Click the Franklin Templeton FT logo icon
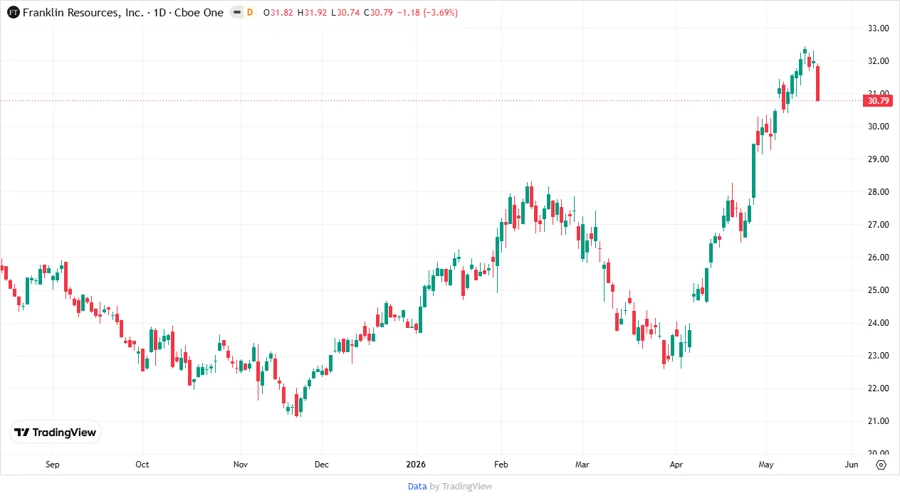The image size is (900, 498). tap(13, 13)
